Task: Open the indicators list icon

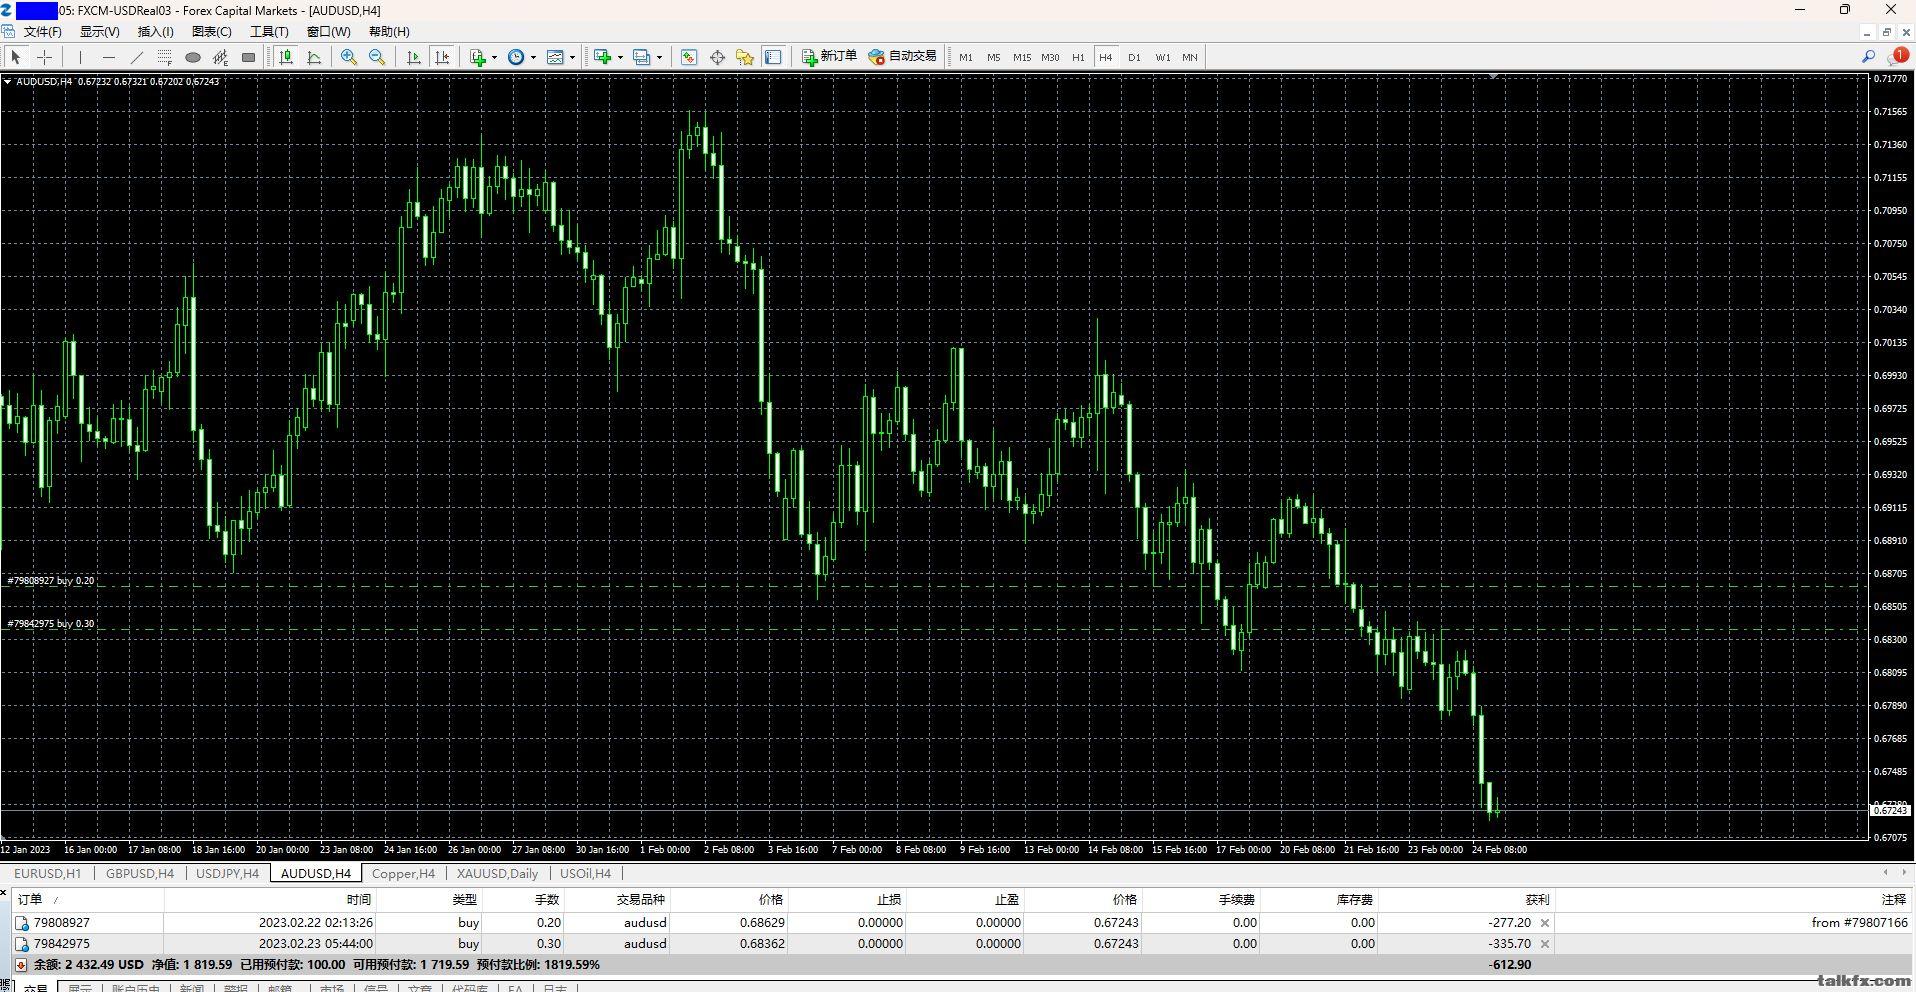Action: click(478, 57)
